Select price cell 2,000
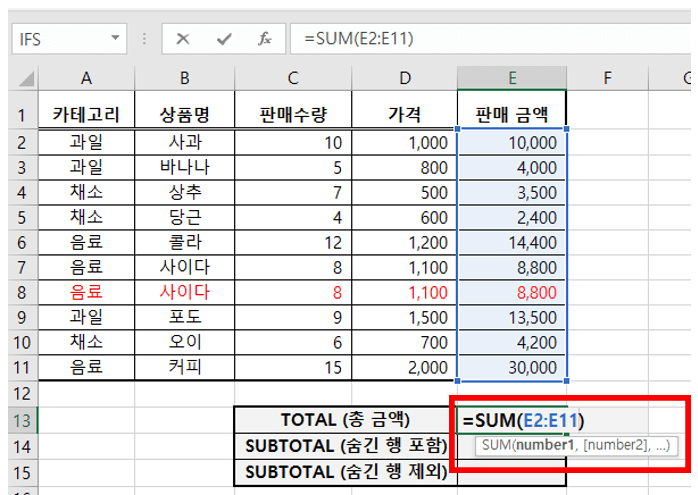 [x=405, y=368]
